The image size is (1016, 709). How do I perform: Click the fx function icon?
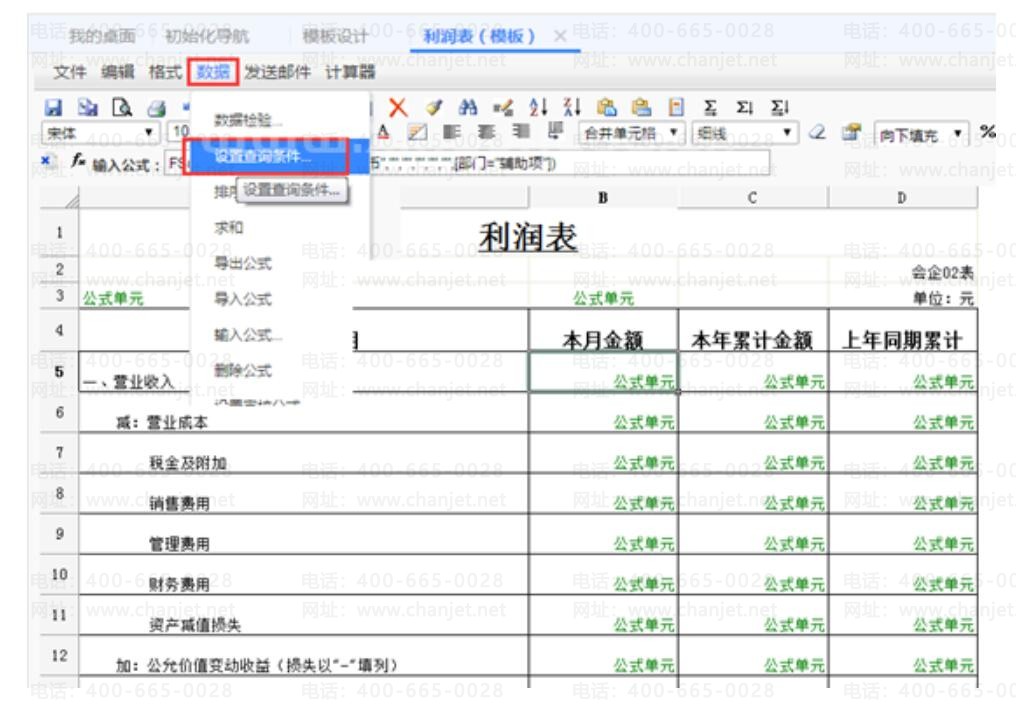78,160
